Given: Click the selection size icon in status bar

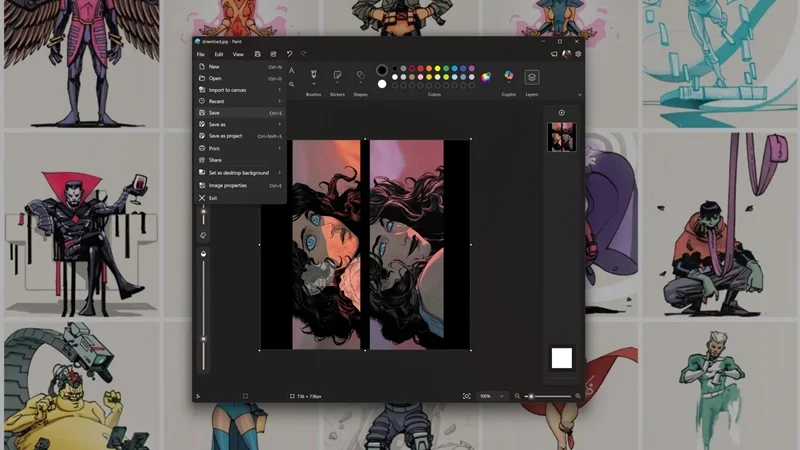Looking at the screenshot, I should [x=245, y=396].
